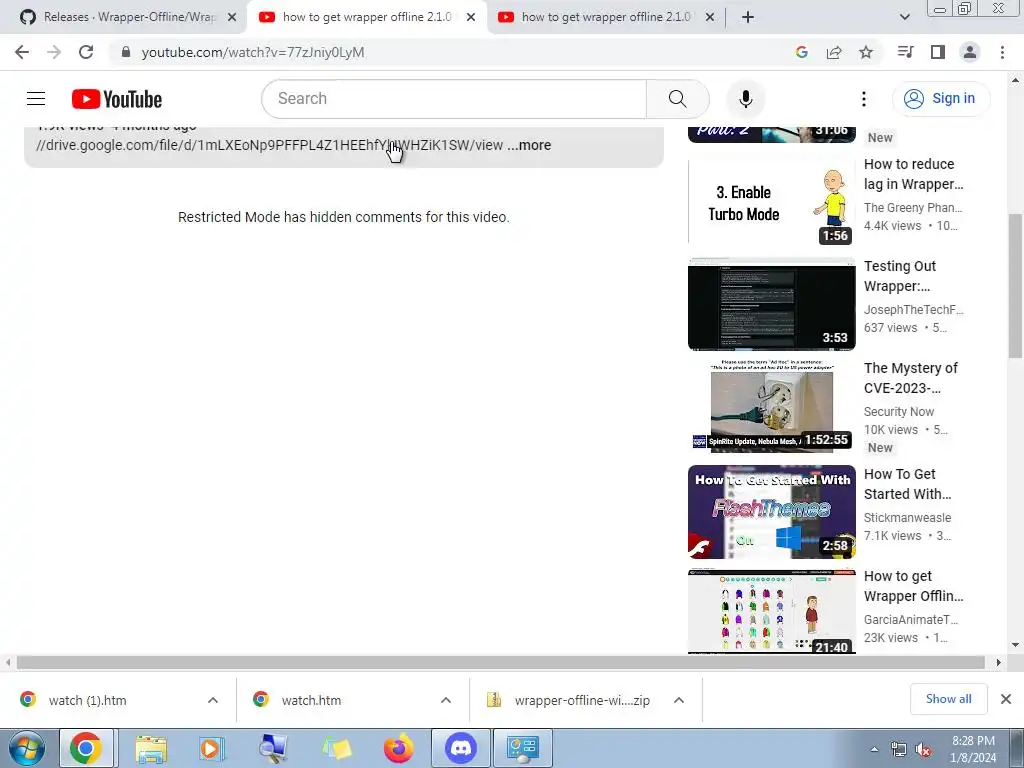Click the Testing Out Wrapper video title
The height and width of the screenshot is (768, 1024).
pyautogui.click(x=900, y=276)
